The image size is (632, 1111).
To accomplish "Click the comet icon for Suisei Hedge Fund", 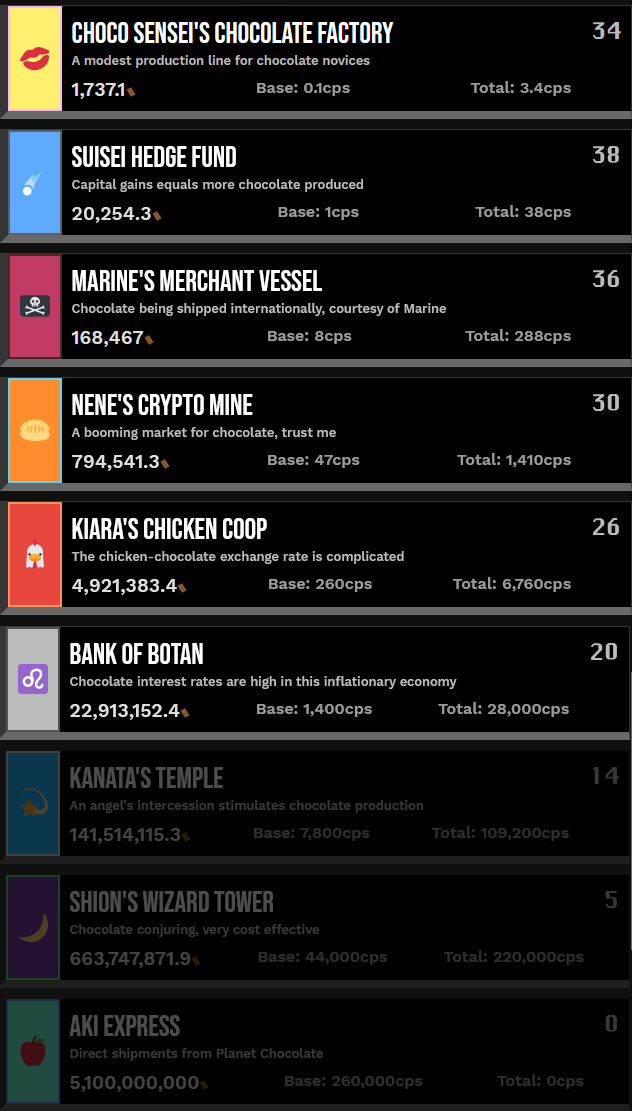I will click(35, 183).
